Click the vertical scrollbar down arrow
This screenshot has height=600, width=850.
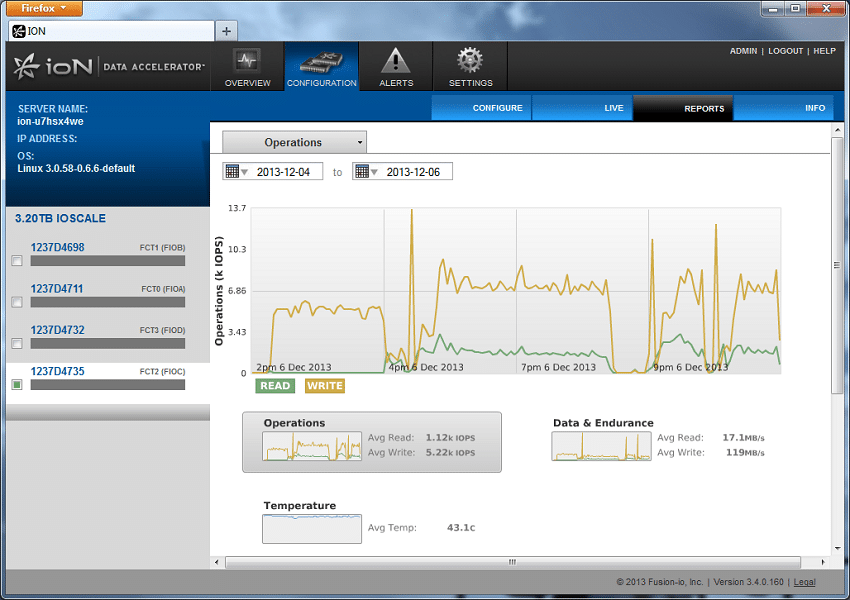[838, 549]
